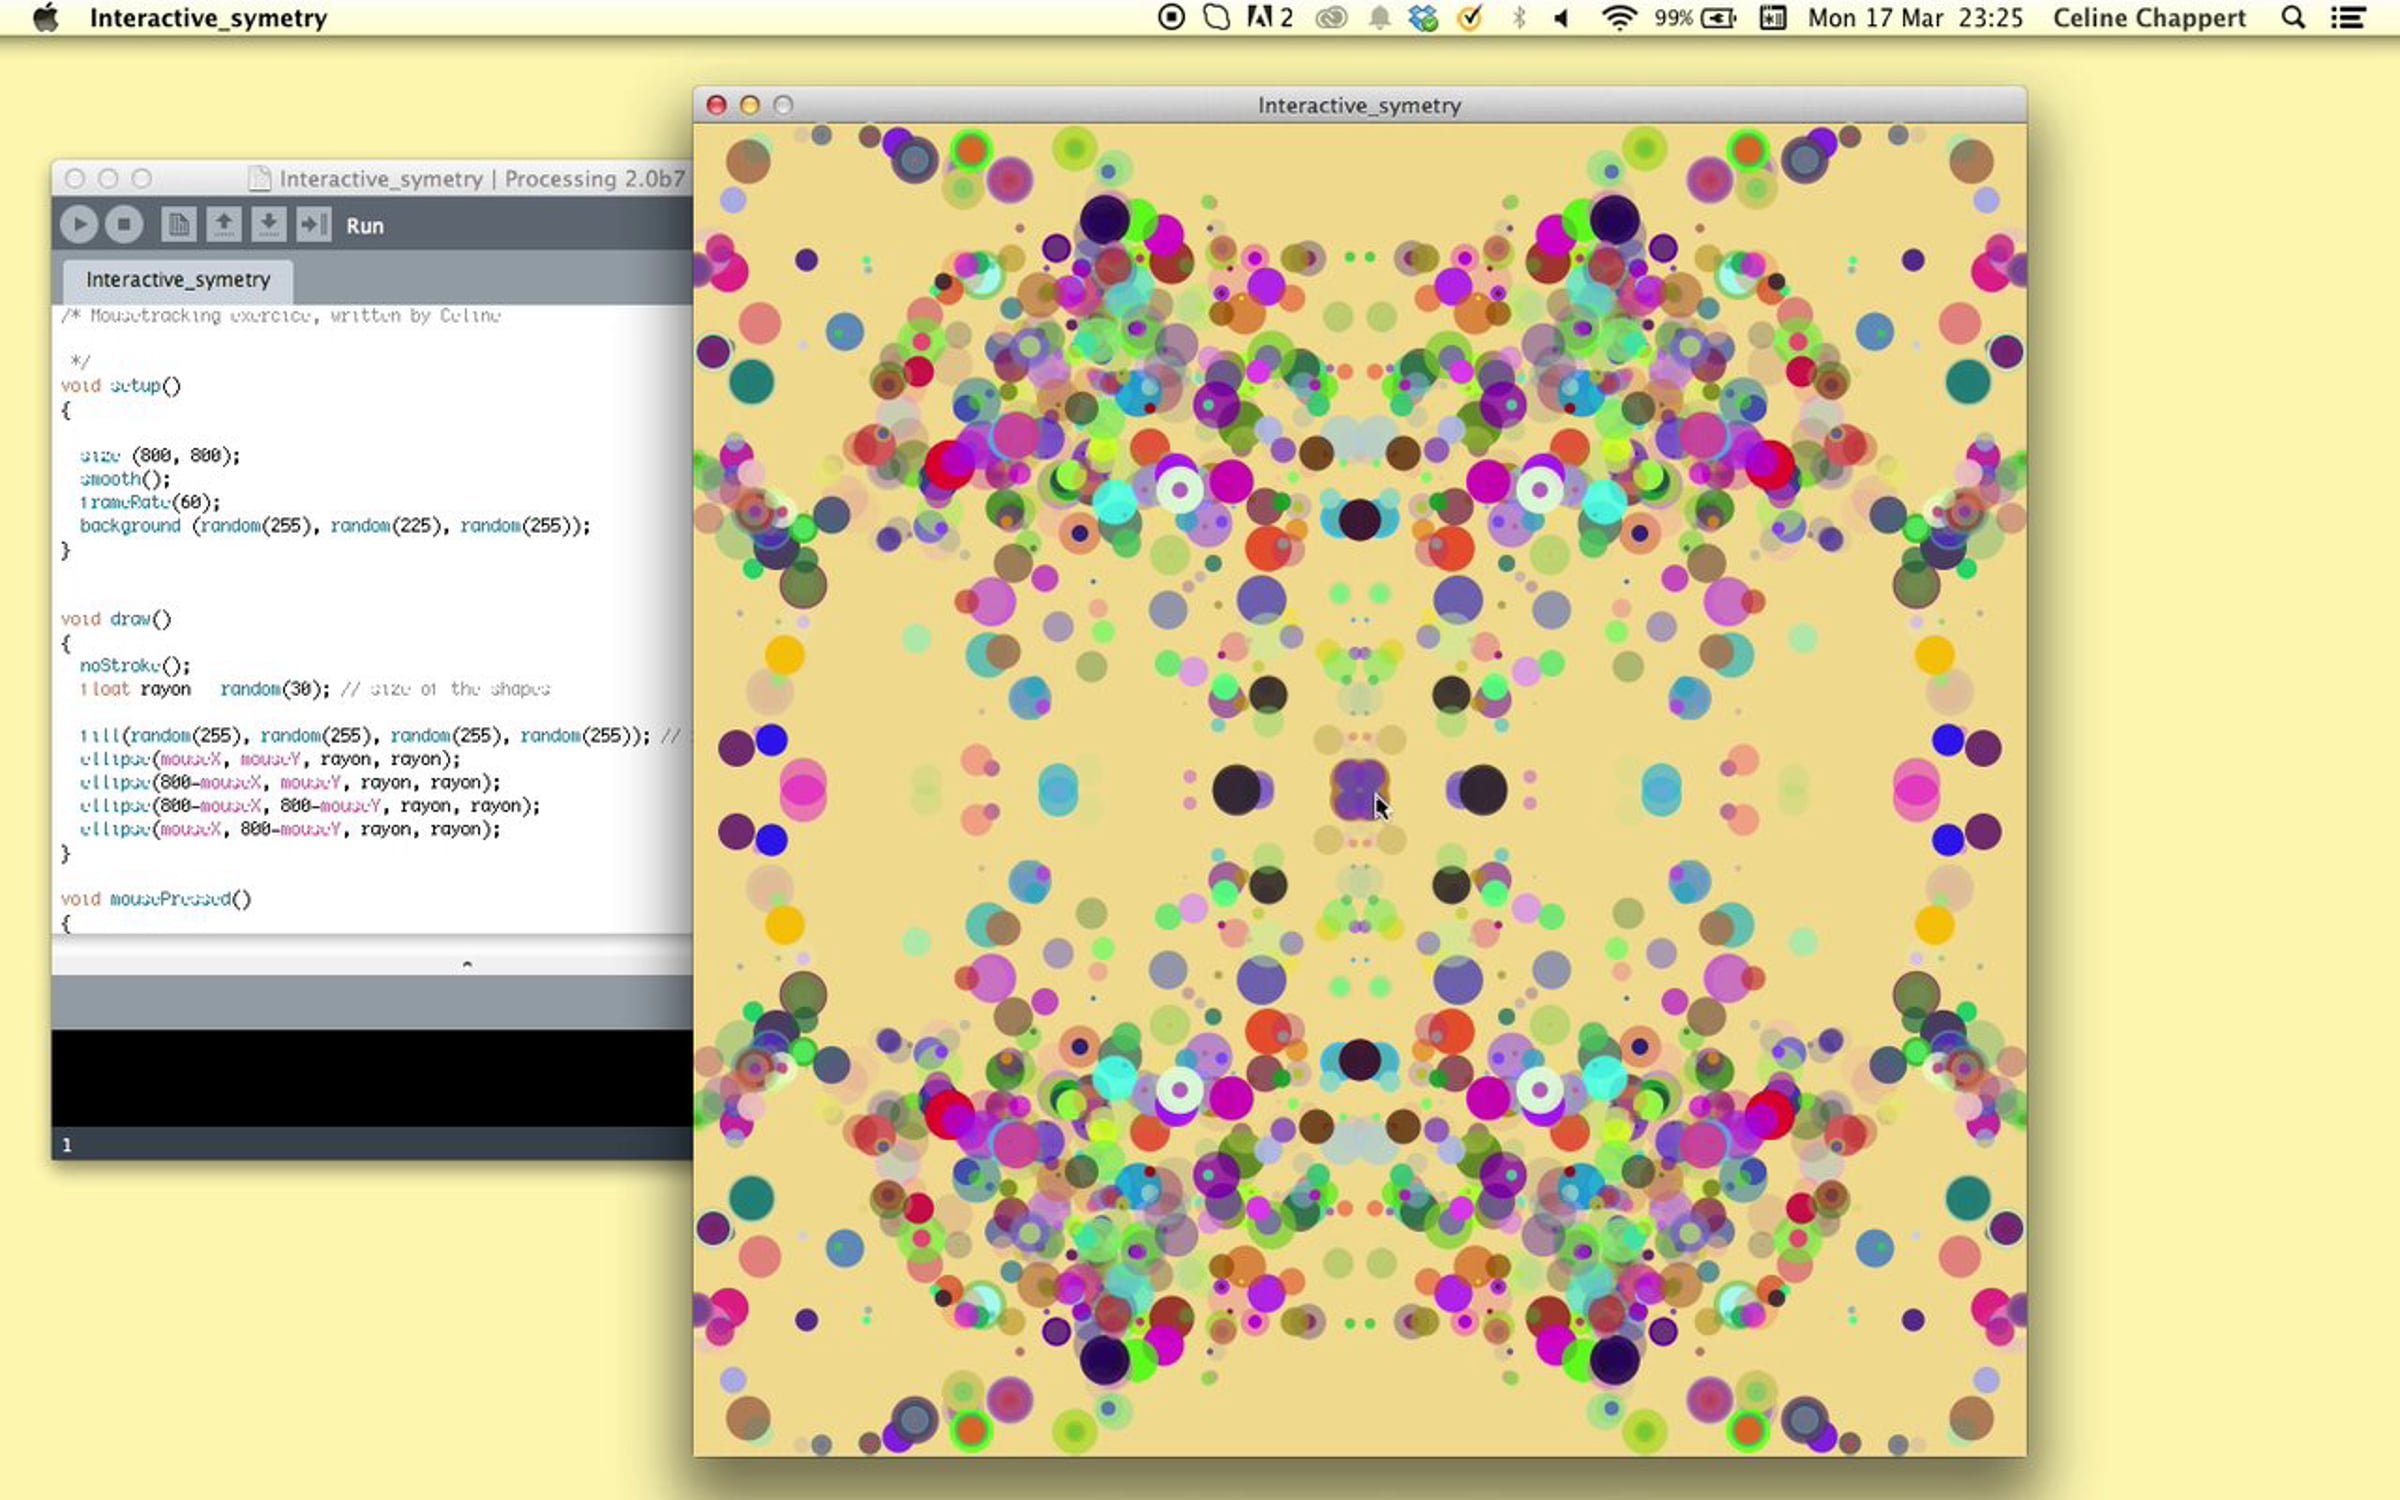Image resolution: width=2400 pixels, height=1500 pixels.
Task: Click the Open sketch arrow-up icon
Action: point(223,225)
